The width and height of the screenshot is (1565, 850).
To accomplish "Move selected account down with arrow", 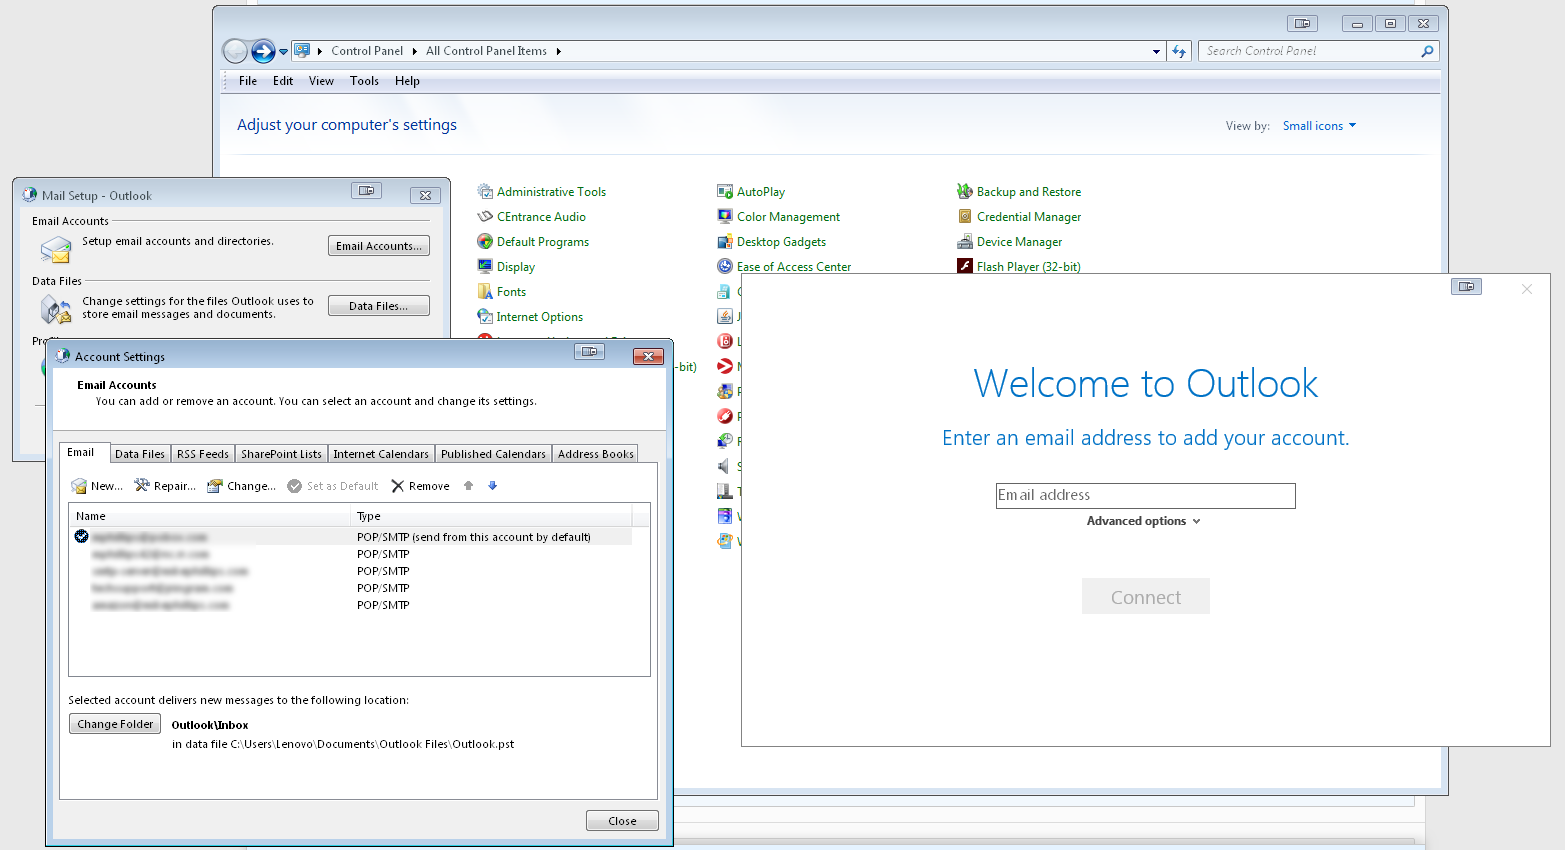I will coord(492,486).
